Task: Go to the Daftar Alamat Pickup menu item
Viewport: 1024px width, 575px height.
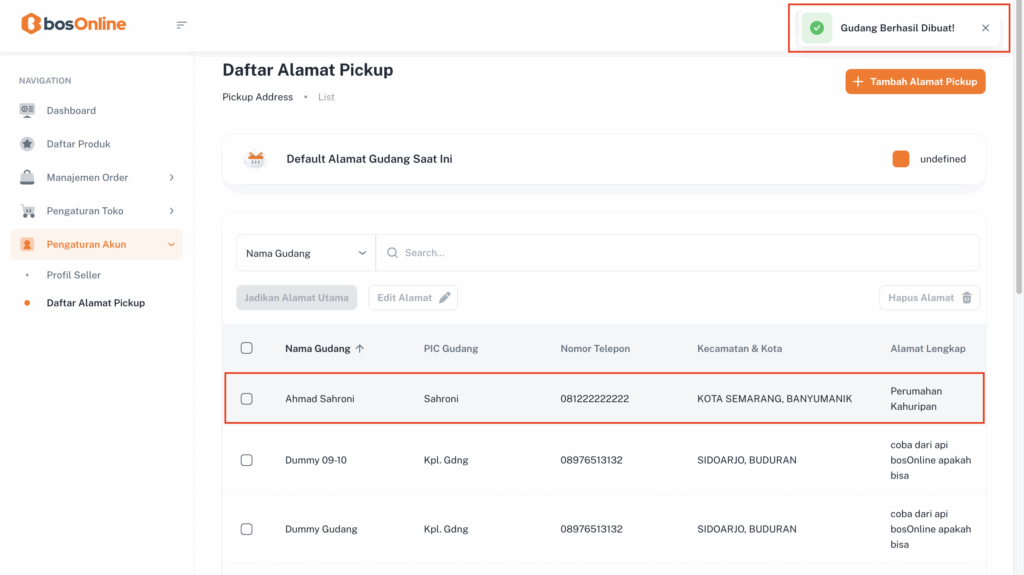Action: click(95, 303)
